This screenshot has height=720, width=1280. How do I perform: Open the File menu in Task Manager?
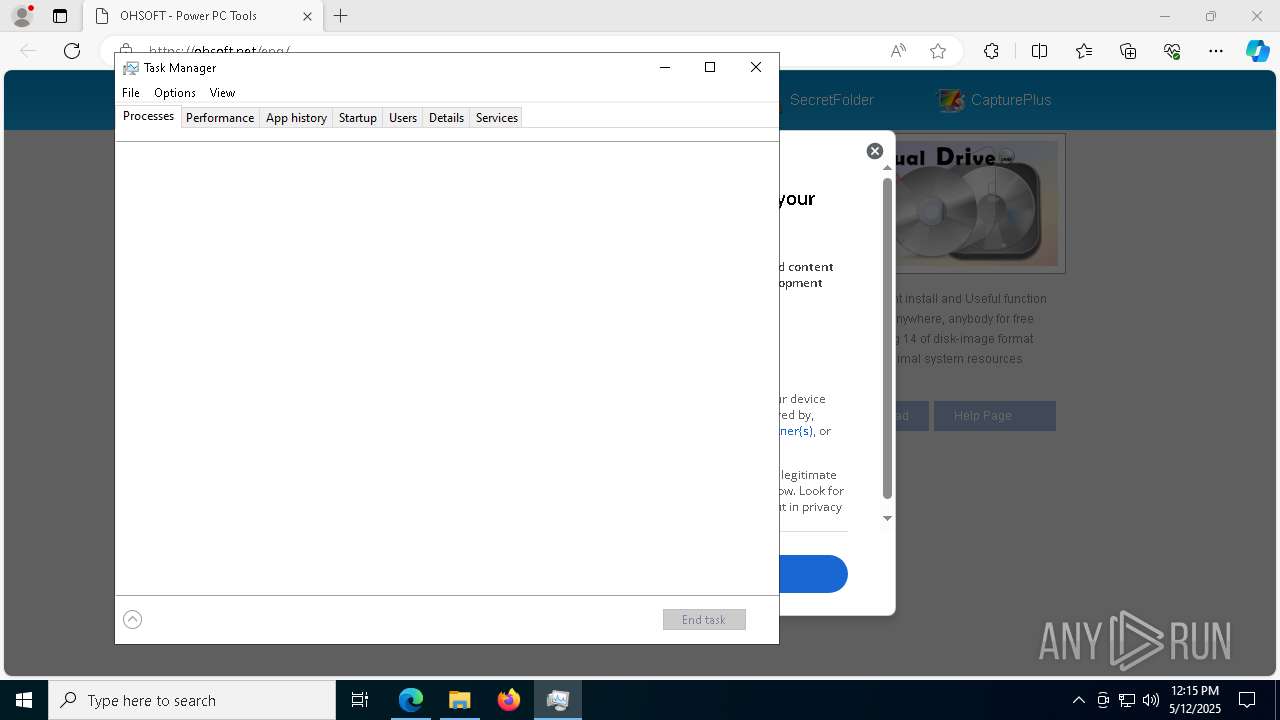[131, 92]
